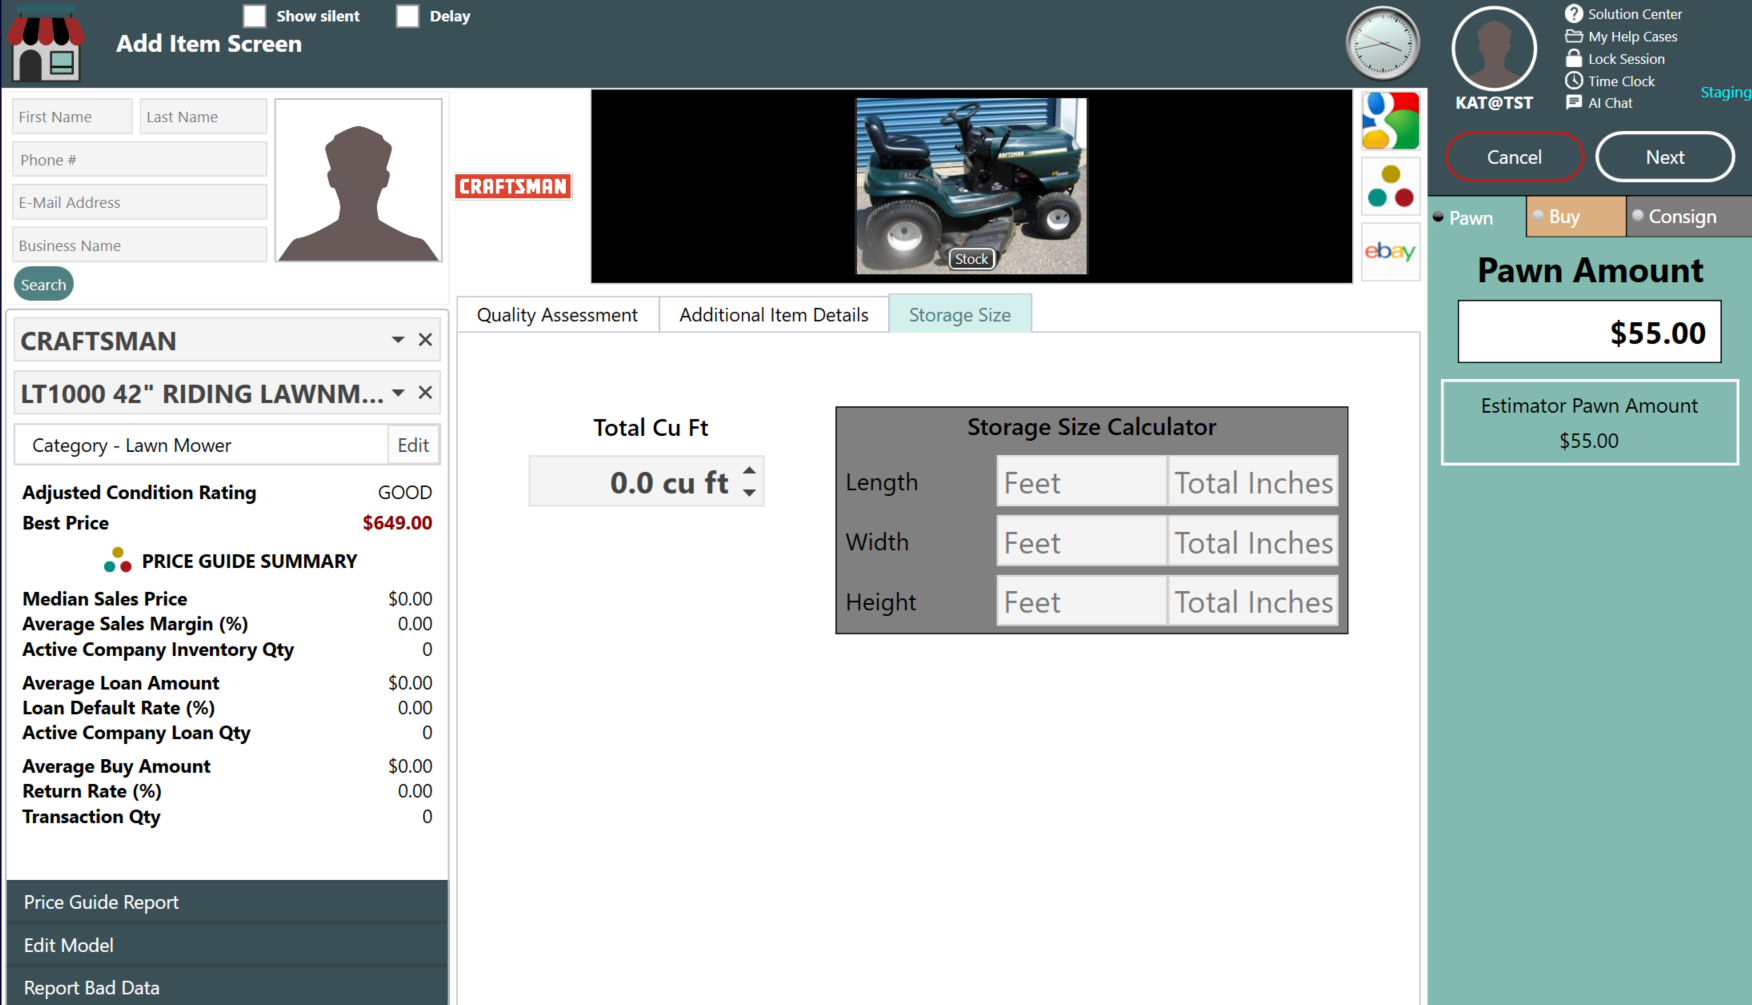Expand the LT1000 model dropdown

pos(398,393)
